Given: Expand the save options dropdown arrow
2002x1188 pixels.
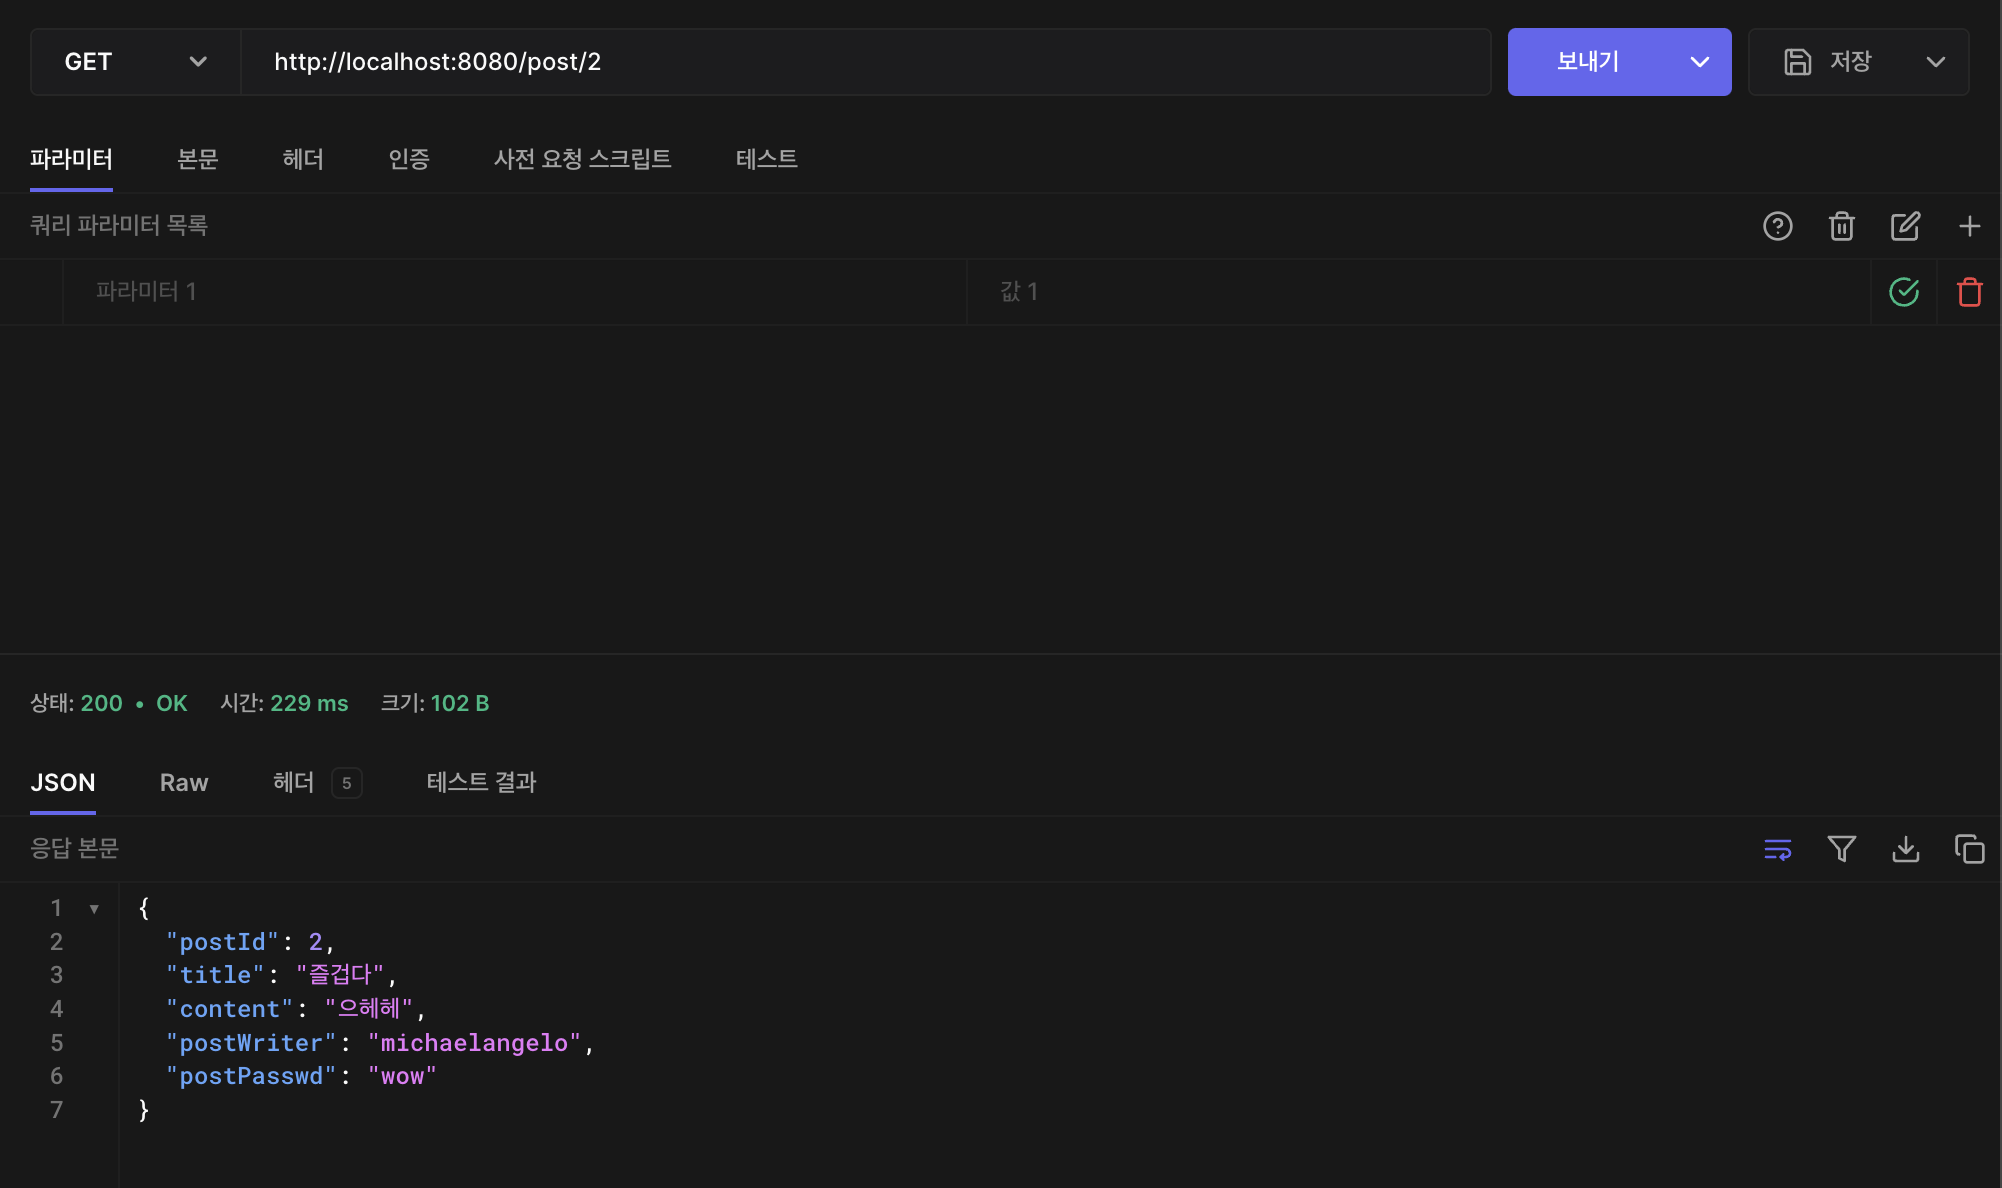Looking at the screenshot, I should click(x=1935, y=62).
